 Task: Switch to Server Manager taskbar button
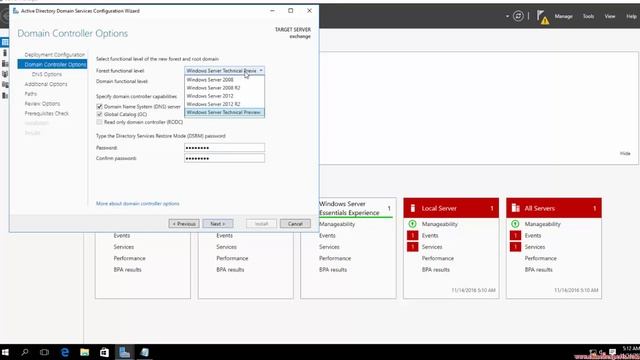pos(124,352)
